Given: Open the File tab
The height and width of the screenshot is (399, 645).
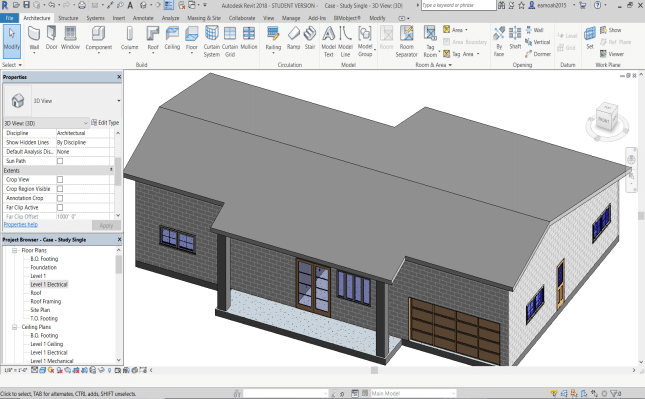Looking at the screenshot, I should [x=9, y=18].
